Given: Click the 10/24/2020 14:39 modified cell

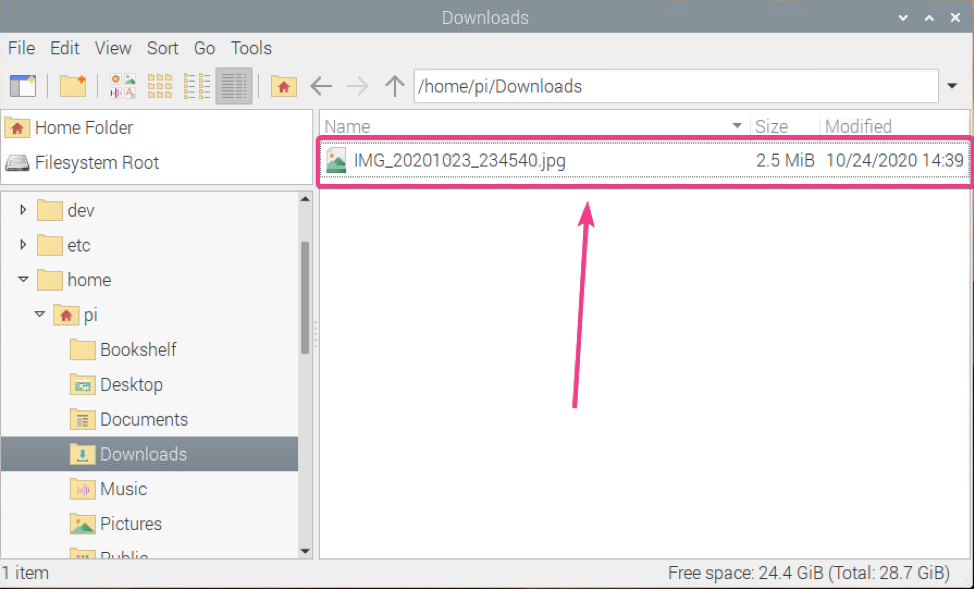Looking at the screenshot, I should click(894, 161).
